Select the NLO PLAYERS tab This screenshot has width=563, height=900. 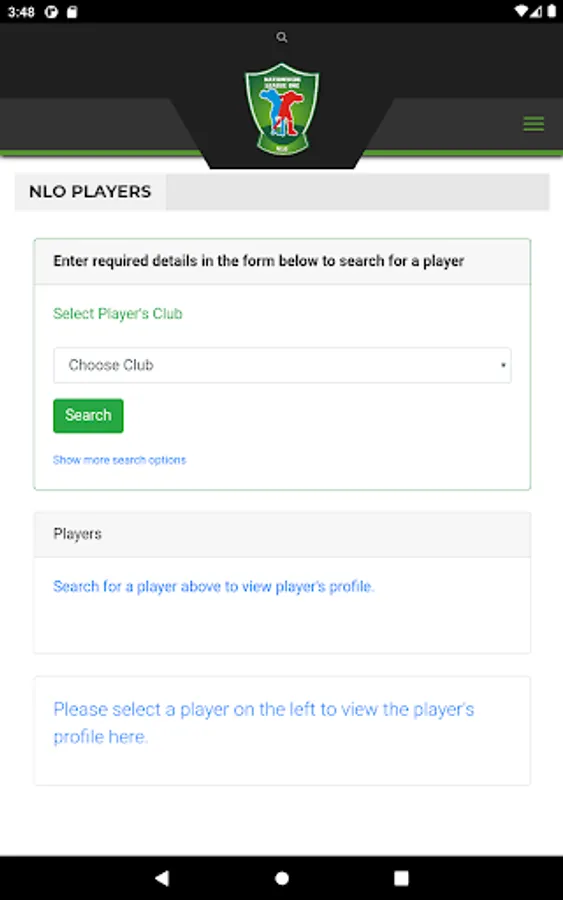(90, 192)
